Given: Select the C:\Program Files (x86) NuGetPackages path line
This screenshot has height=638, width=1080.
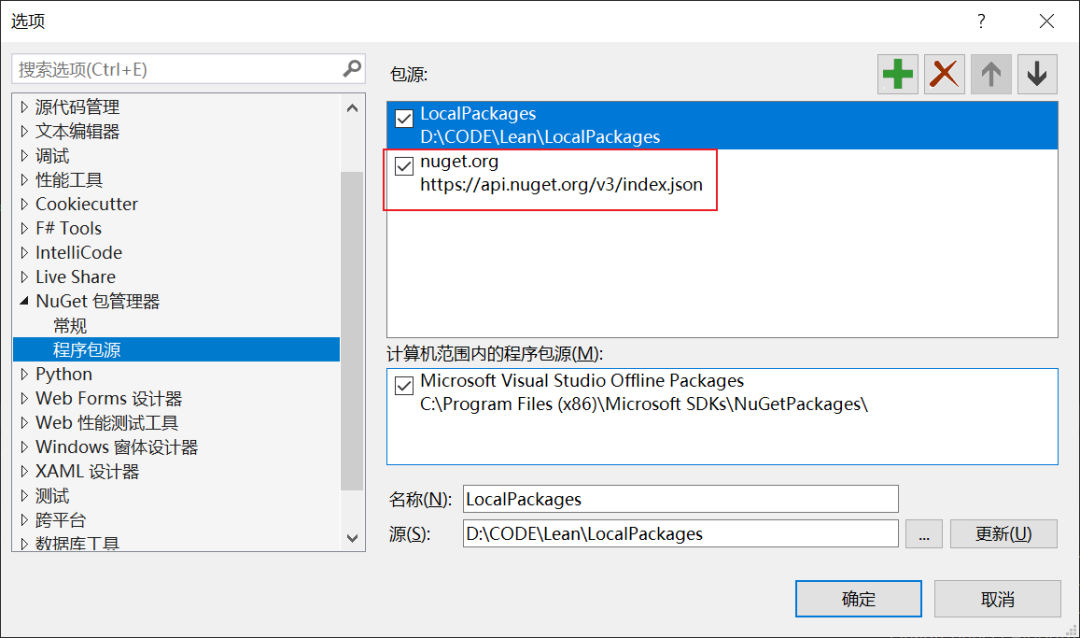Looking at the screenshot, I should click(644, 404).
